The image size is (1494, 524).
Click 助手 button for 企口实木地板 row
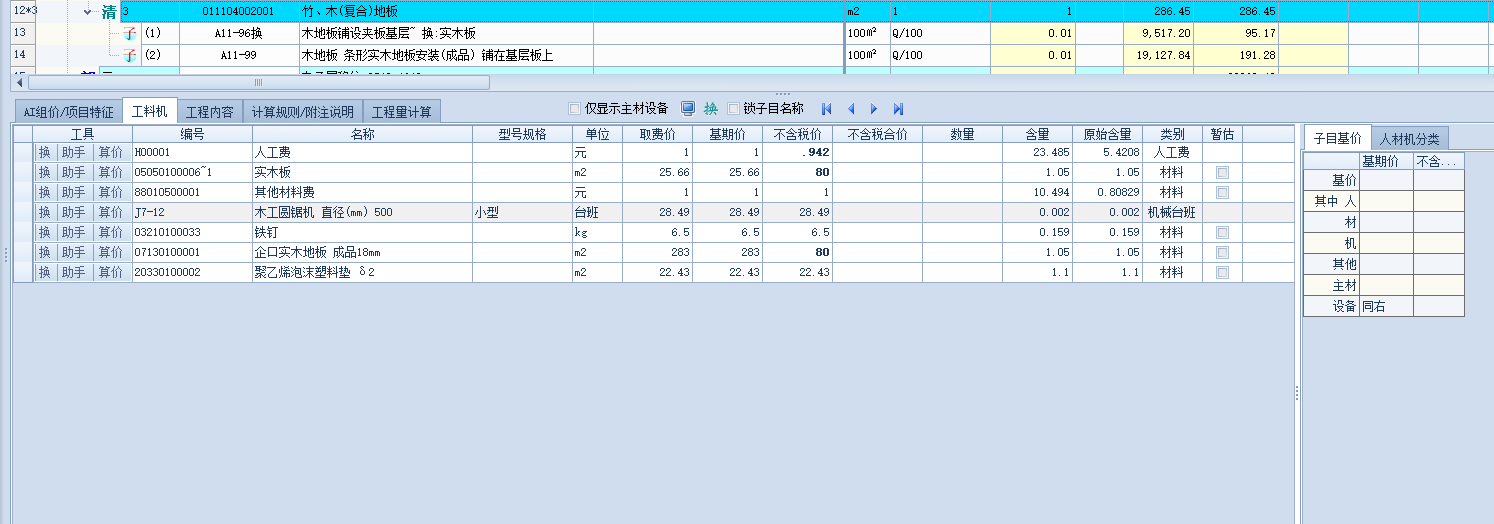(x=74, y=252)
